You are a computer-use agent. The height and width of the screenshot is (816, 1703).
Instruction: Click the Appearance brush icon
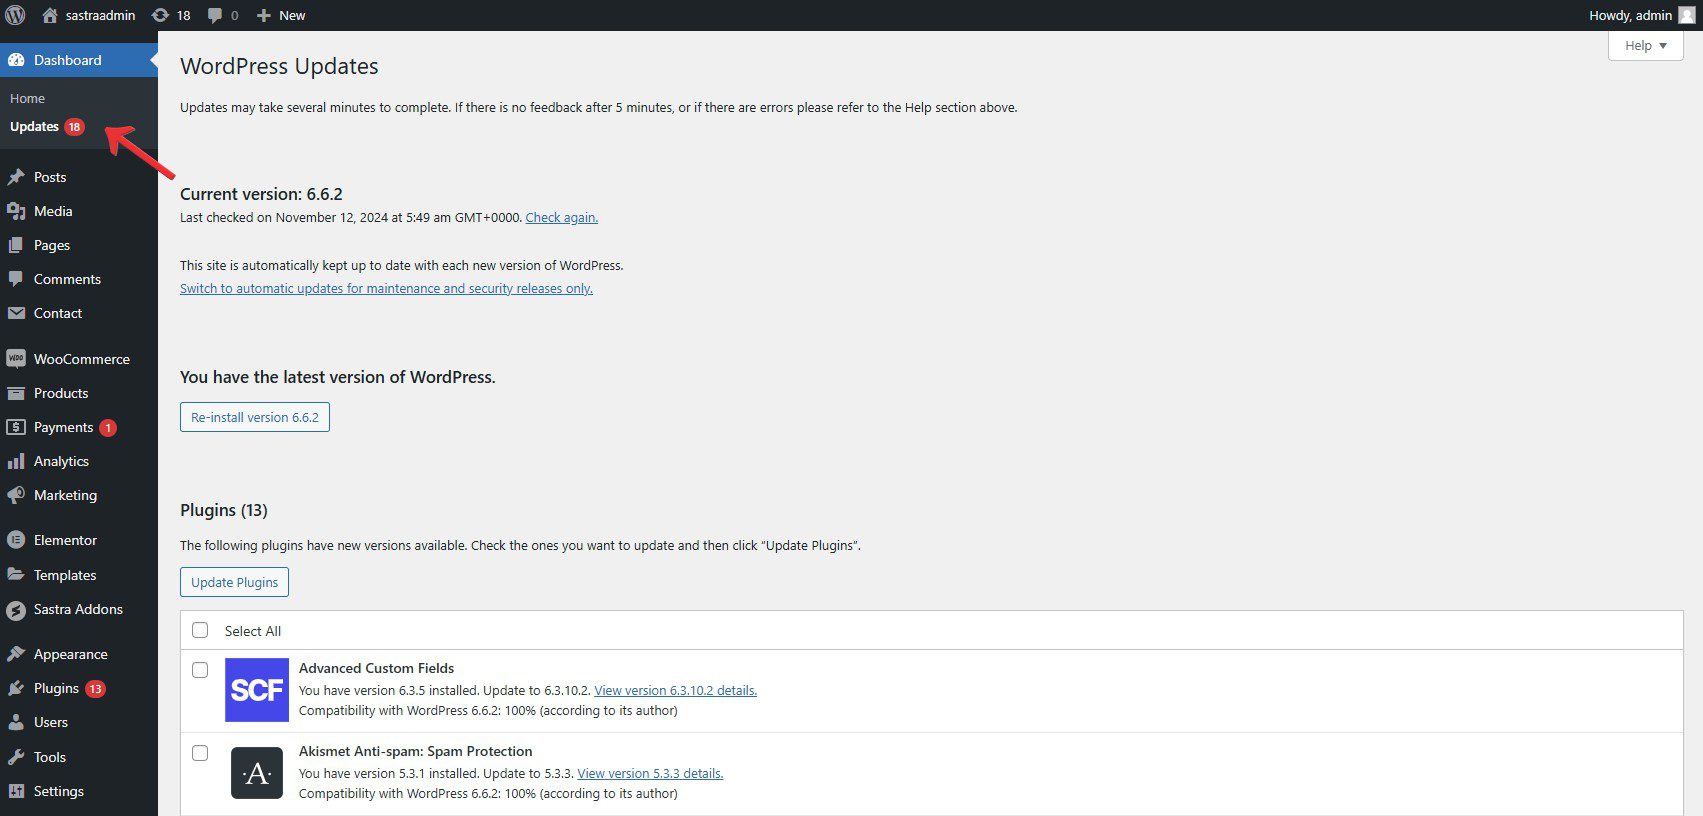16,654
